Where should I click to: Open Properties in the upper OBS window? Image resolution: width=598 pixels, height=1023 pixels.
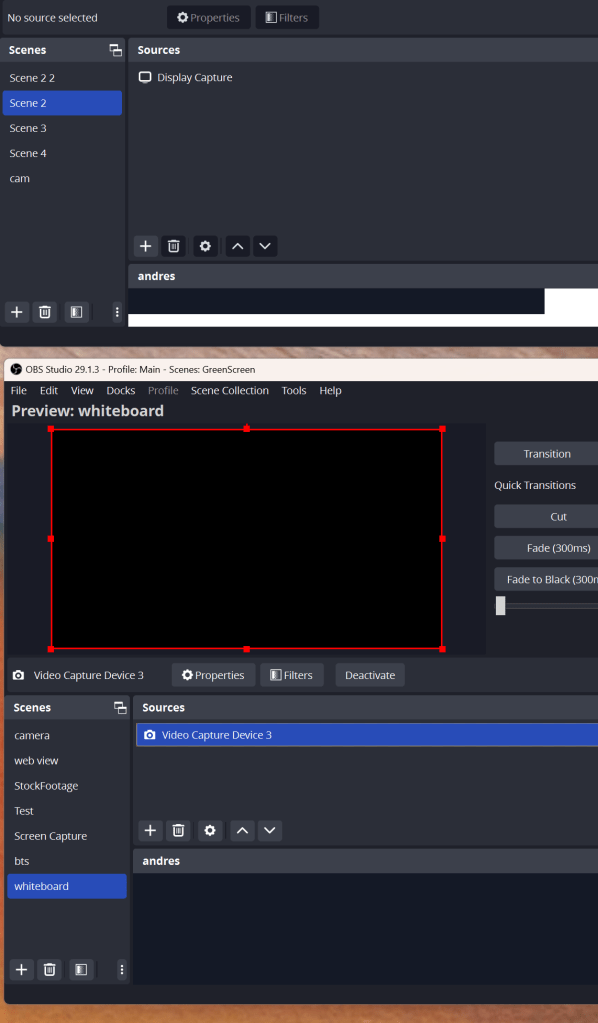209,18
